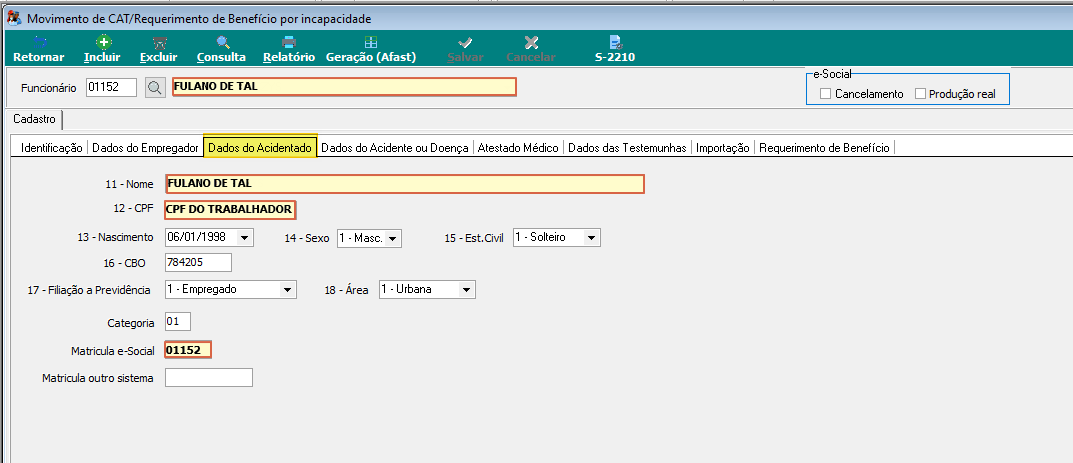1073x463 pixels.
Task: Click the Excluir label
Action: [x=159, y=57]
